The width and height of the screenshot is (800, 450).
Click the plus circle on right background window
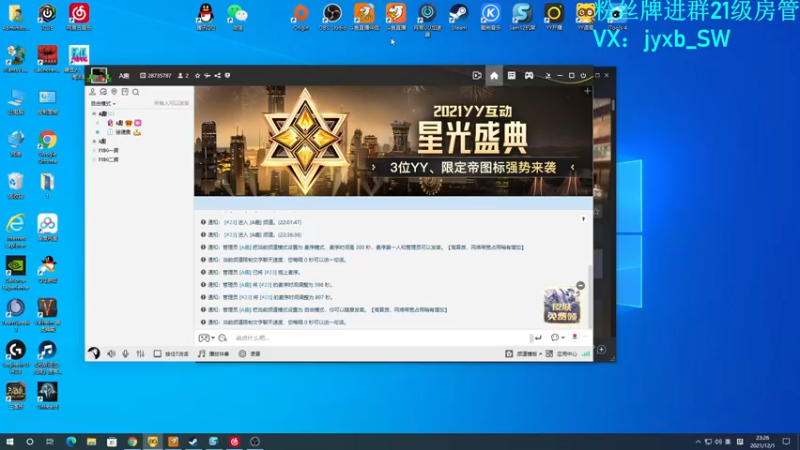pos(602,349)
